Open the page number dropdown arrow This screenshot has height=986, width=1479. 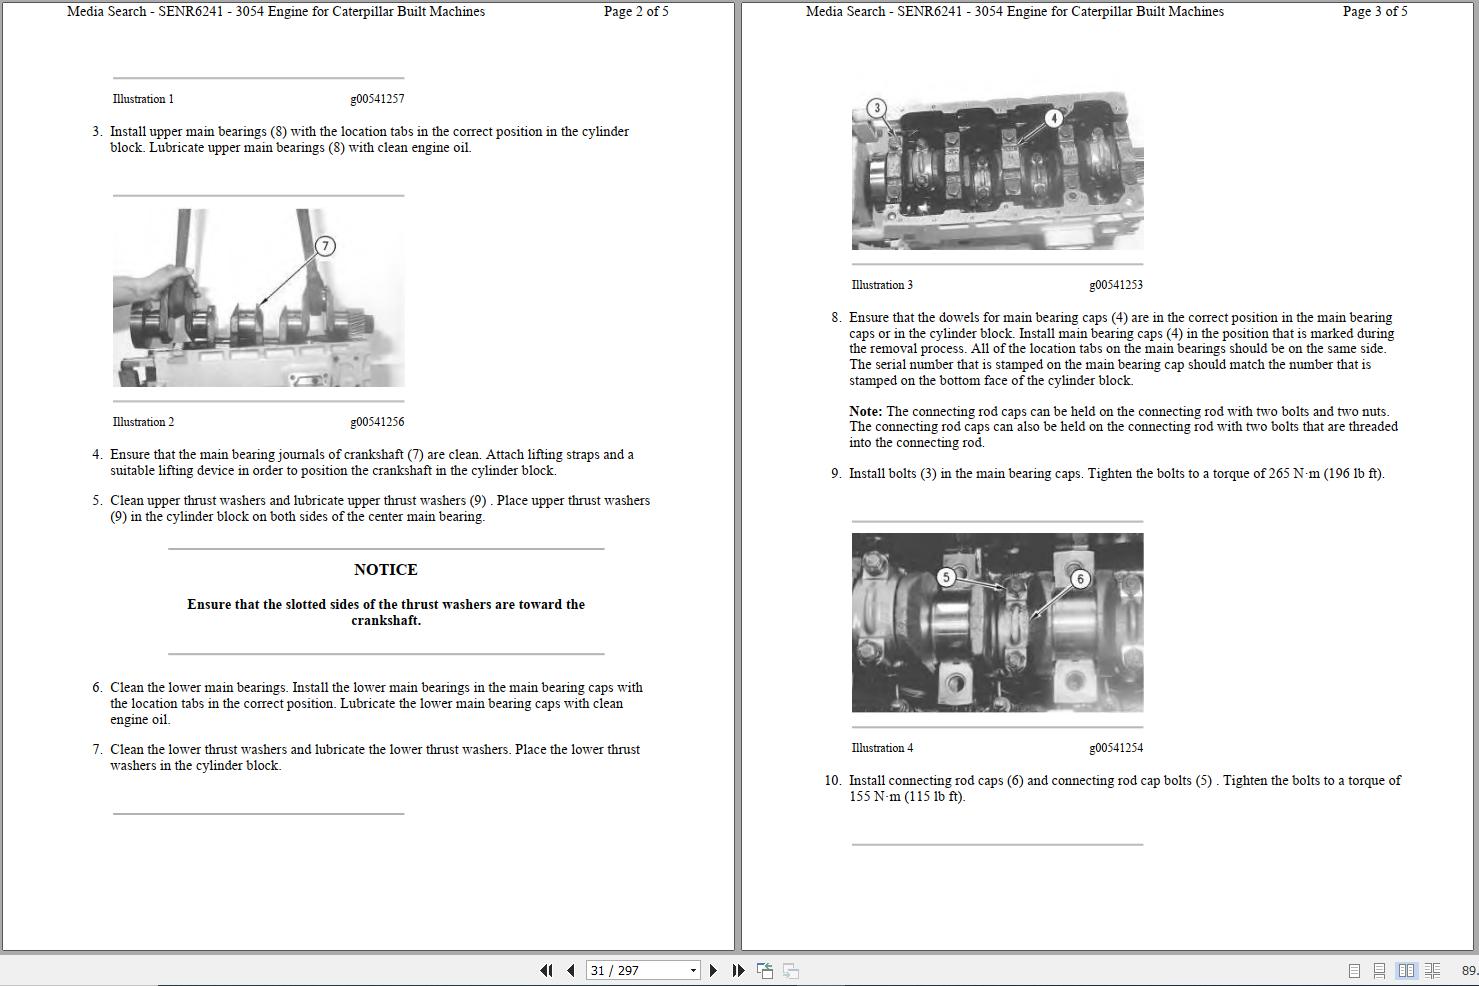click(692, 970)
